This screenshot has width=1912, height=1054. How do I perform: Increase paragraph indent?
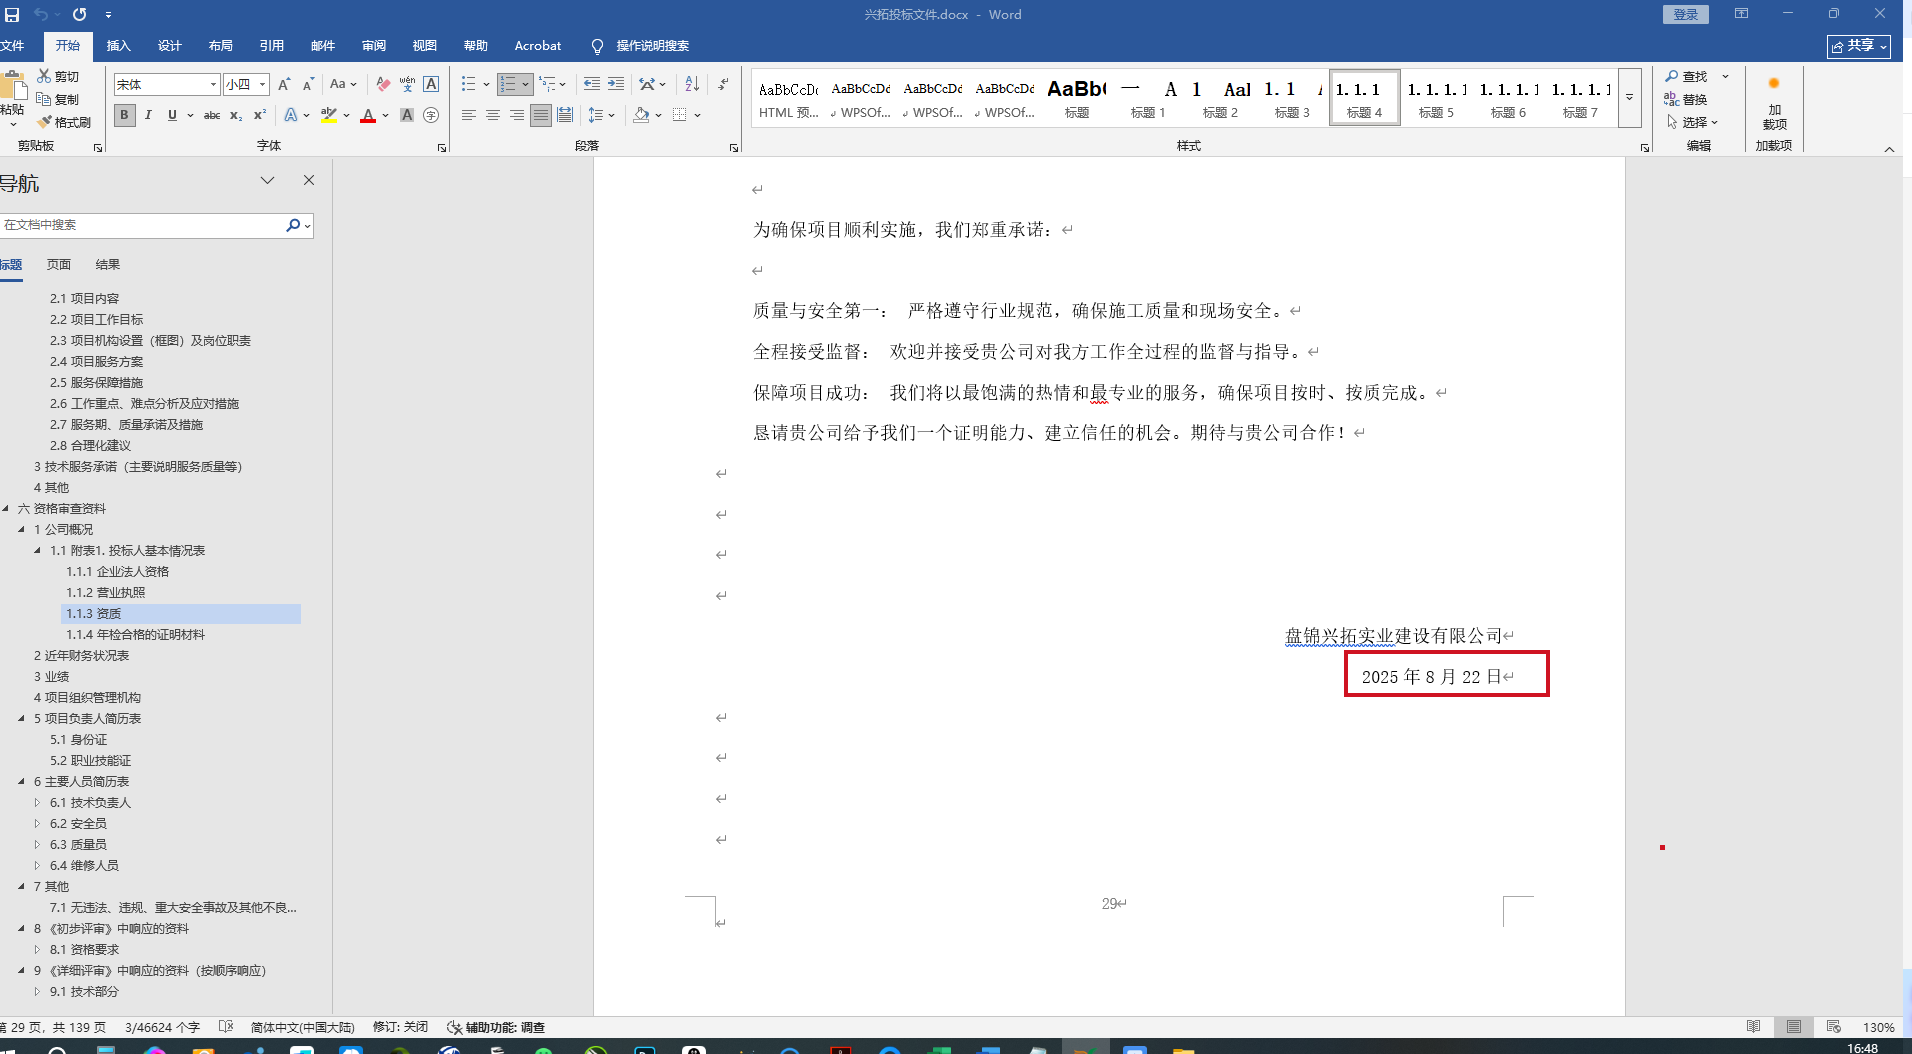[x=616, y=84]
